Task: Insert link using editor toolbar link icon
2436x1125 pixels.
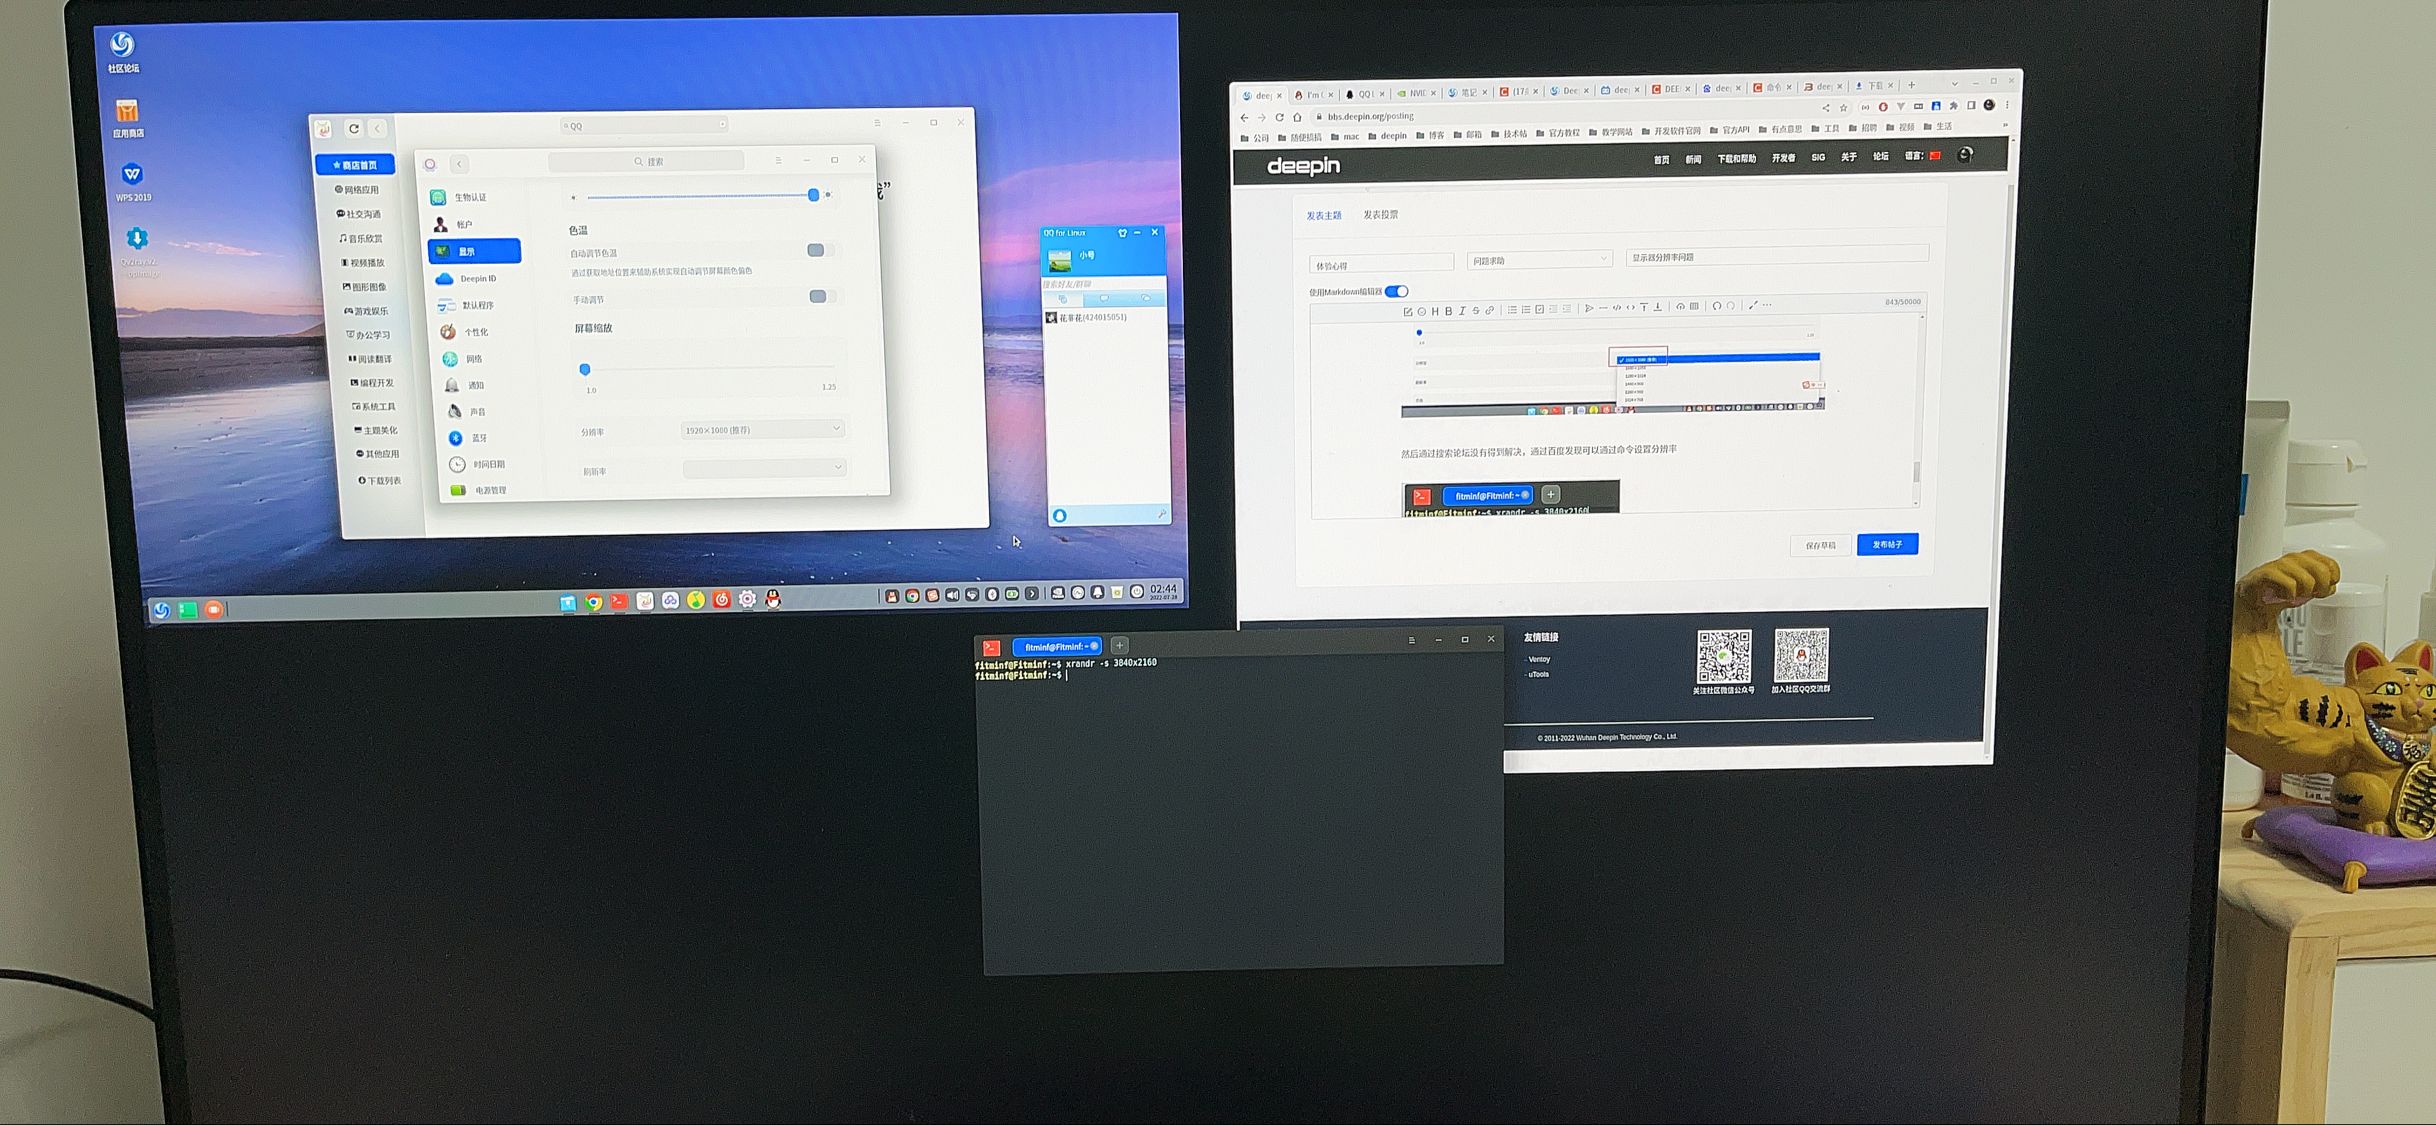Action: (x=1490, y=310)
